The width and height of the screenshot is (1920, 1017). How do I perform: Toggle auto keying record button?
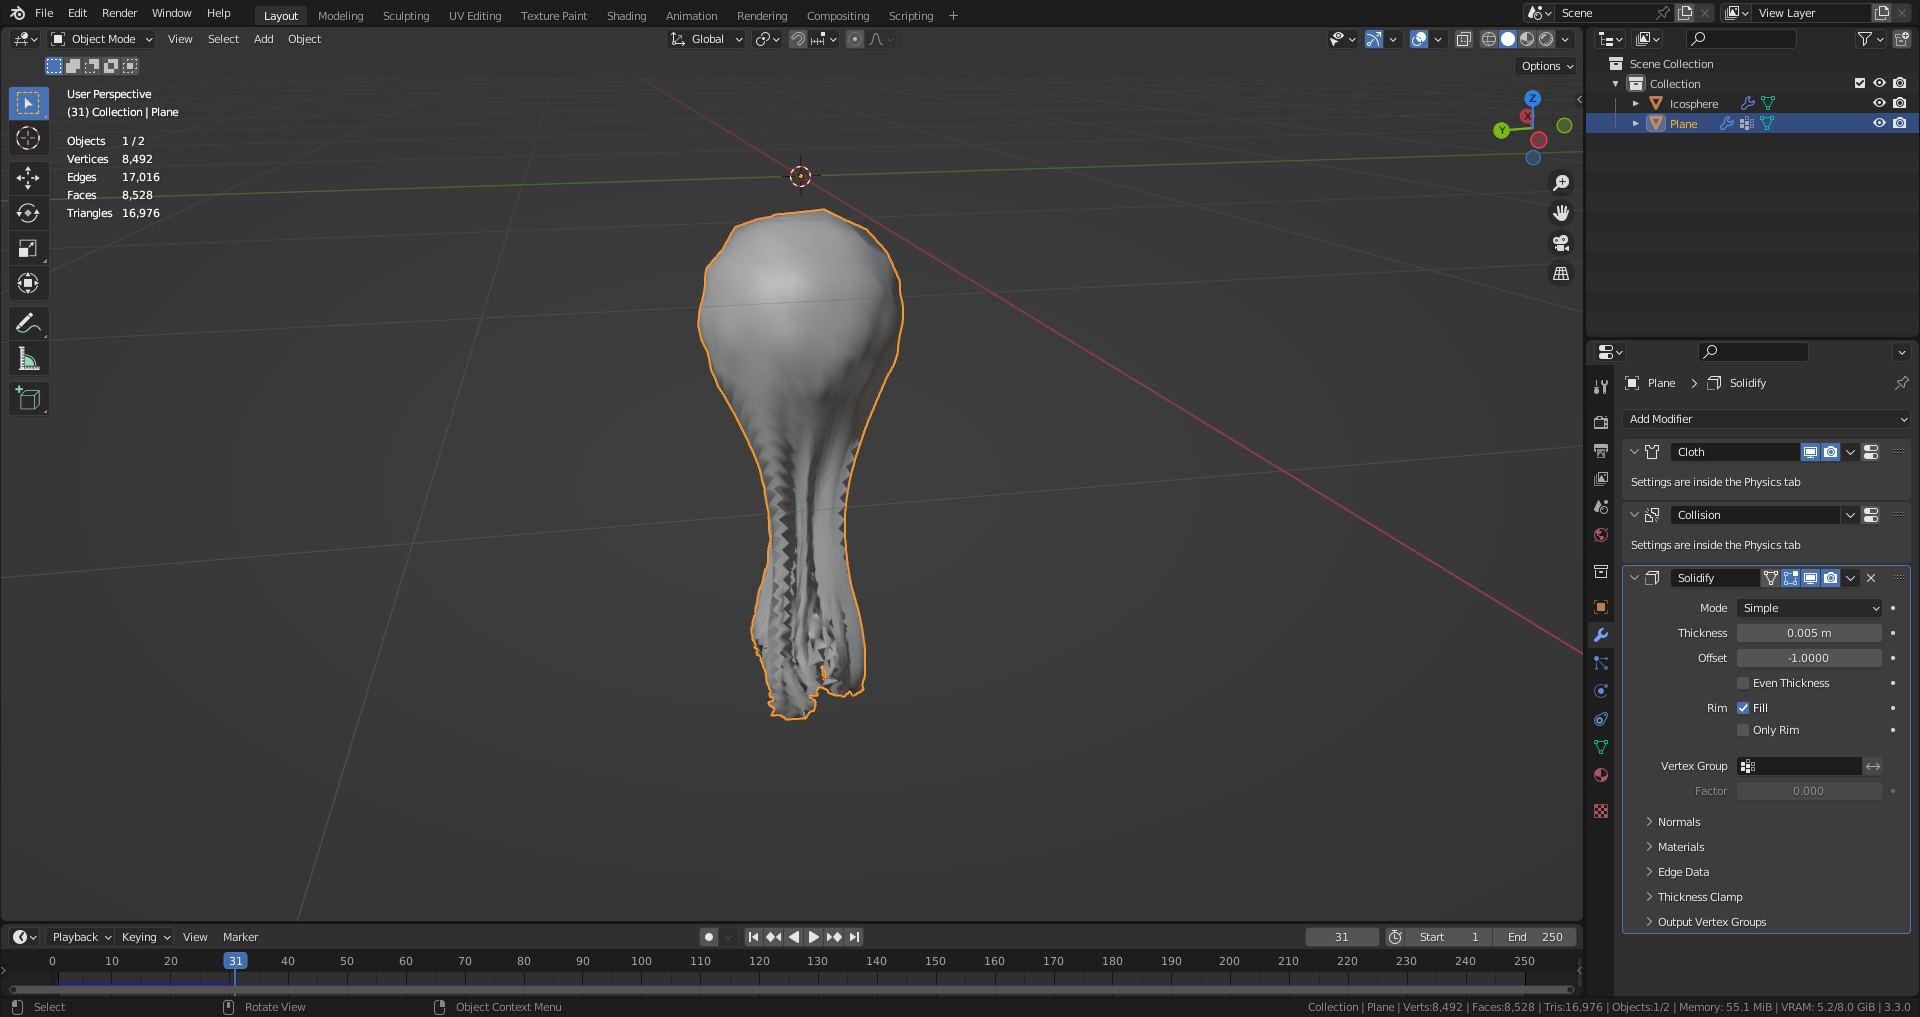click(x=709, y=937)
